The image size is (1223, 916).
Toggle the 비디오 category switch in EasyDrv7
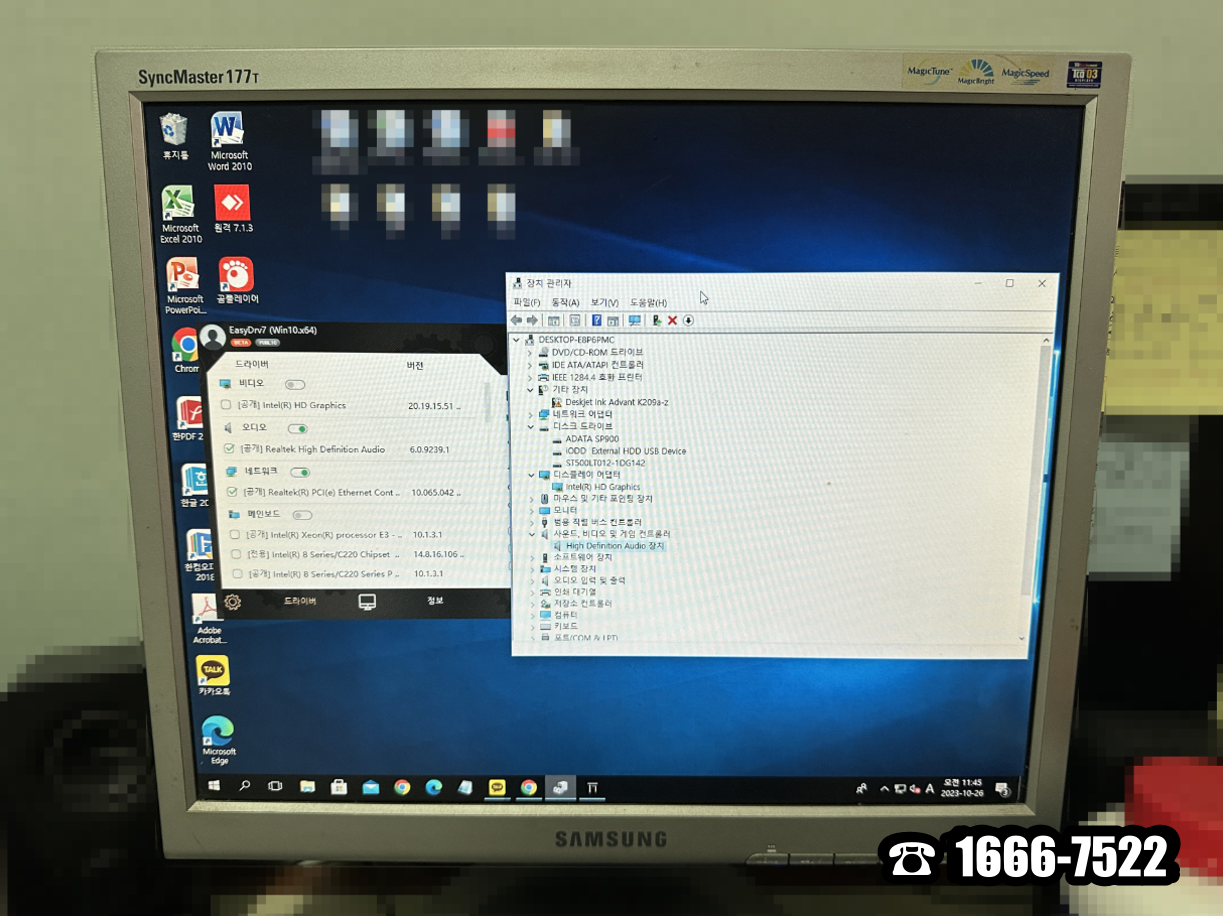click(x=295, y=384)
